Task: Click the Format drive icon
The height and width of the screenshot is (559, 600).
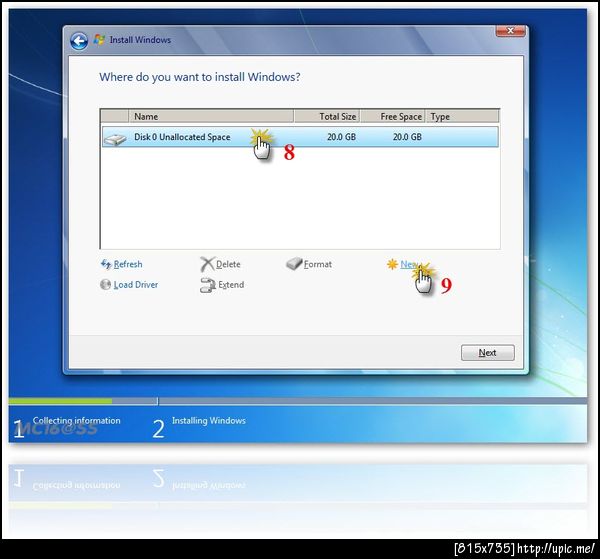Action: tap(294, 264)
